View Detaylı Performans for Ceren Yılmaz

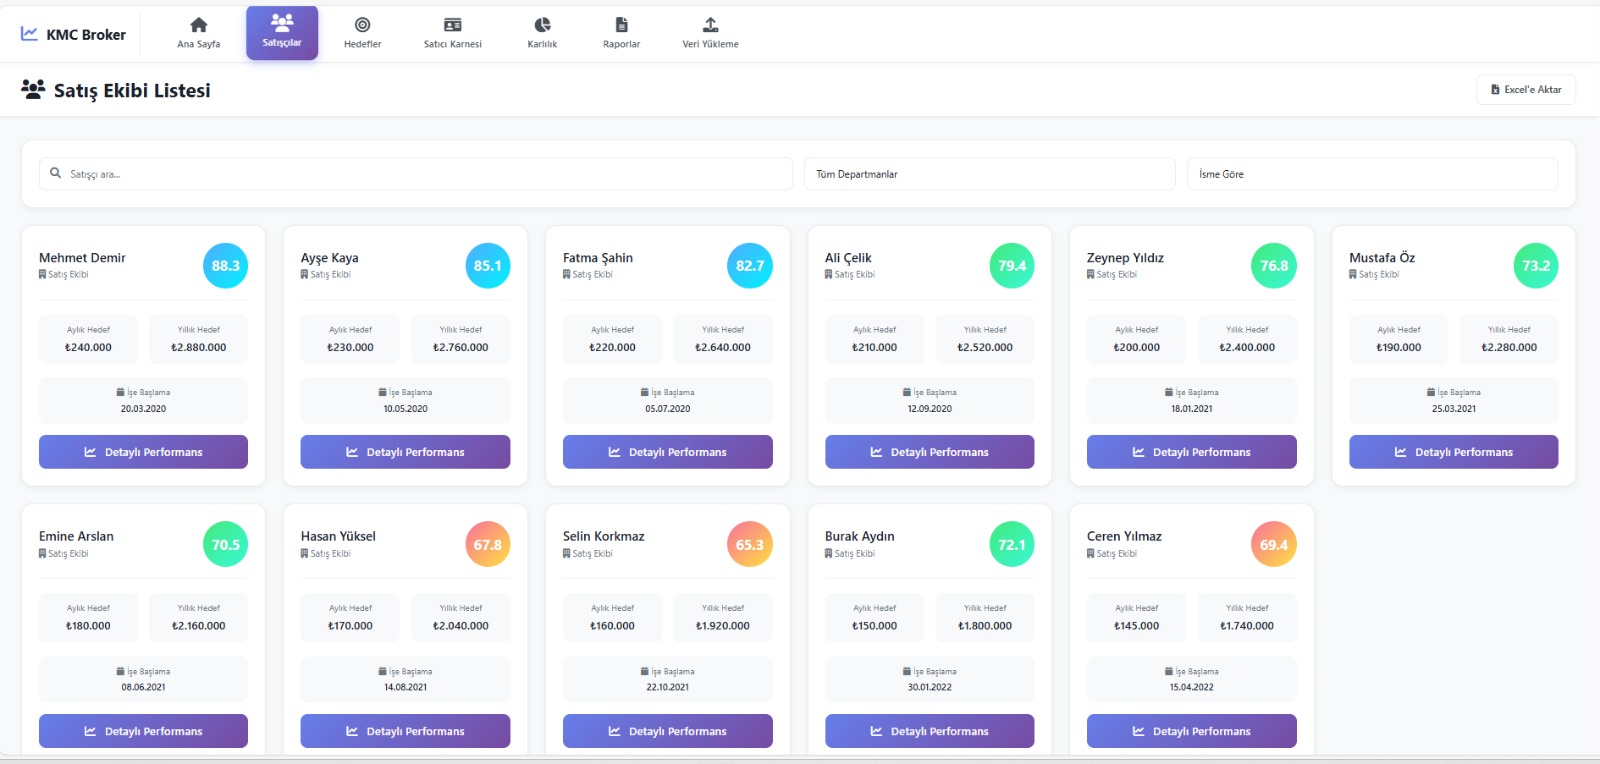tap(1191, 731)
